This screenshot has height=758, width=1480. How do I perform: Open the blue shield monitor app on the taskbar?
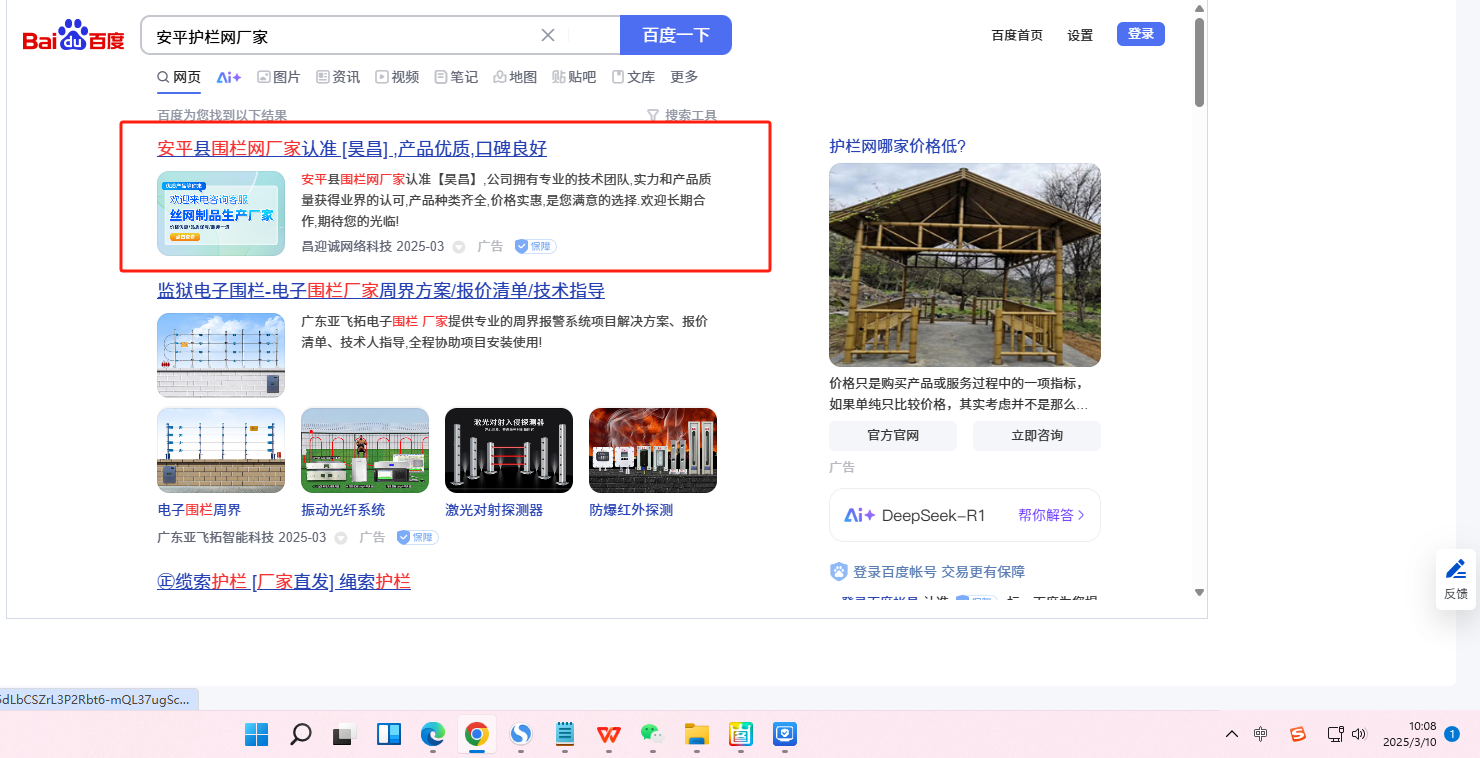tap(785, 735)
